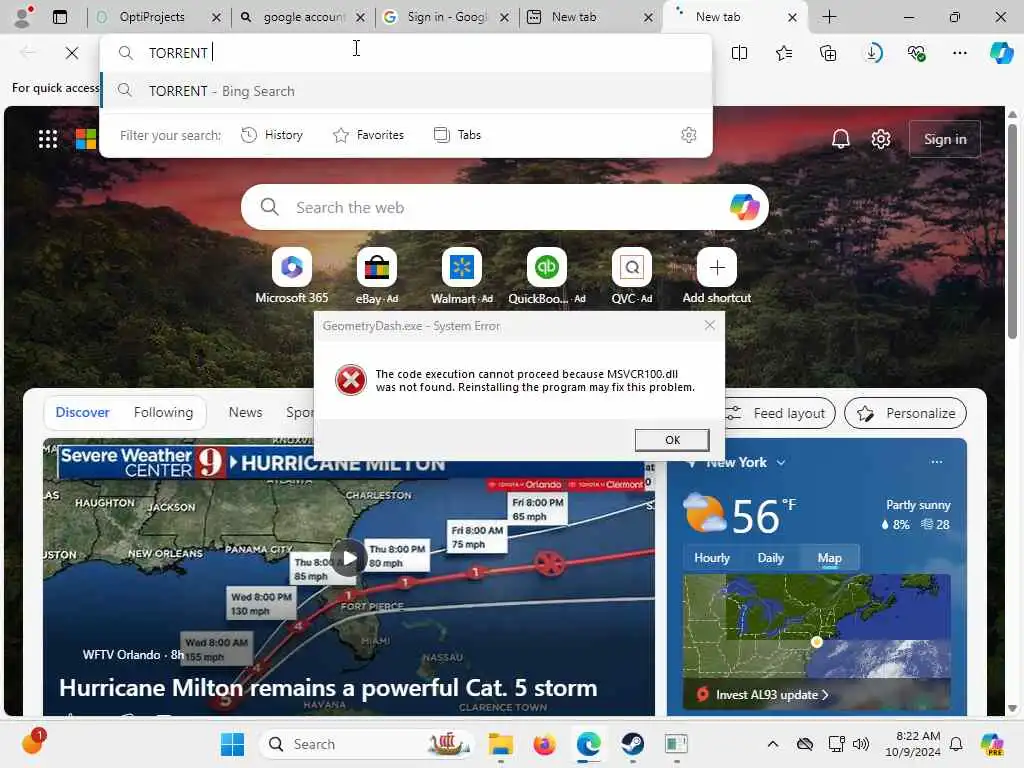The image size is (1024, 768).
Task: Open the Edge profile icon
Action: click(23, 16)
